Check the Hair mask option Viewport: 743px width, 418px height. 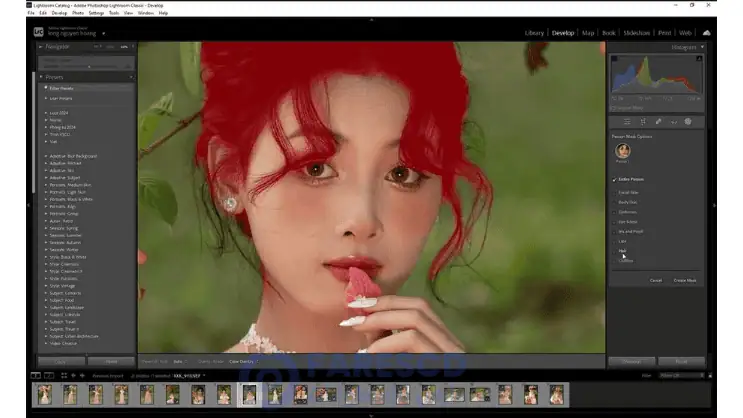tap(615, 251)
